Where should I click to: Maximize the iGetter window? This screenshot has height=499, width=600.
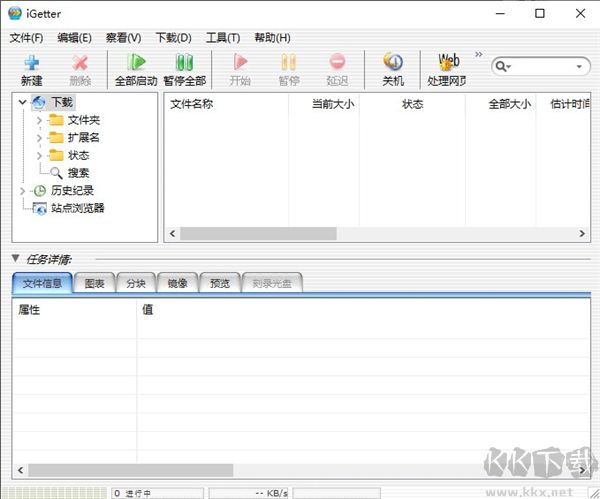click(x=540, y=13)
